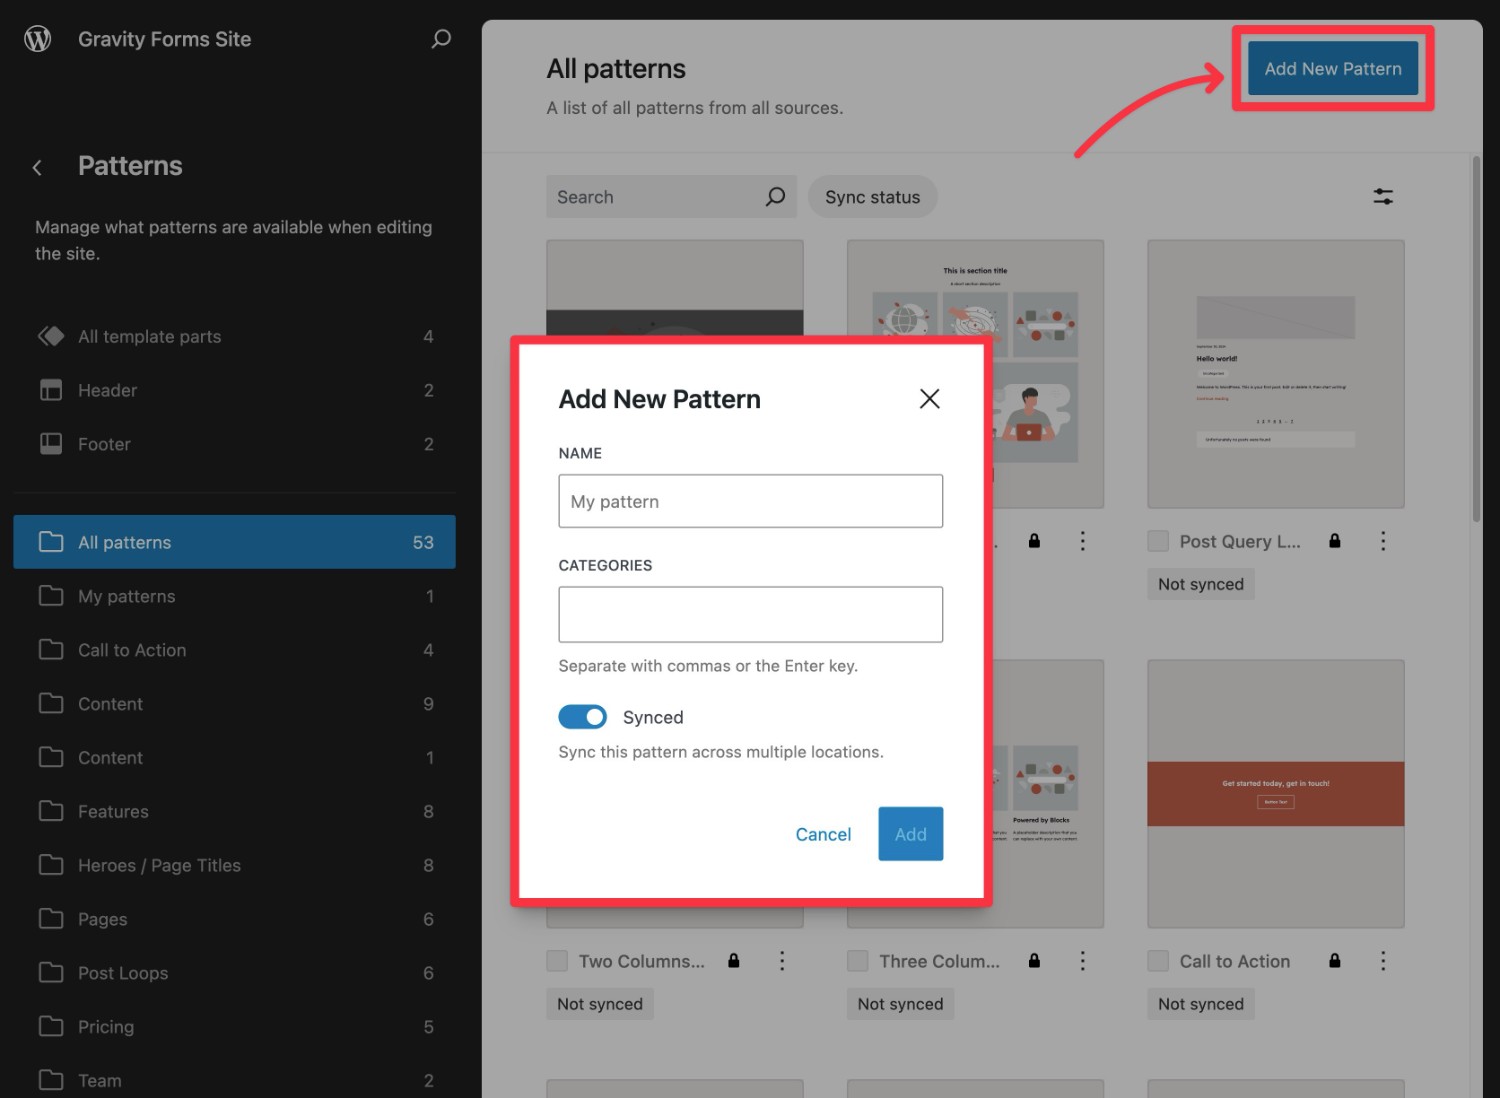Click the search magnifier in patterns search field
Viewport: 1500px width, 1098px height.
(x=775, y=197)
